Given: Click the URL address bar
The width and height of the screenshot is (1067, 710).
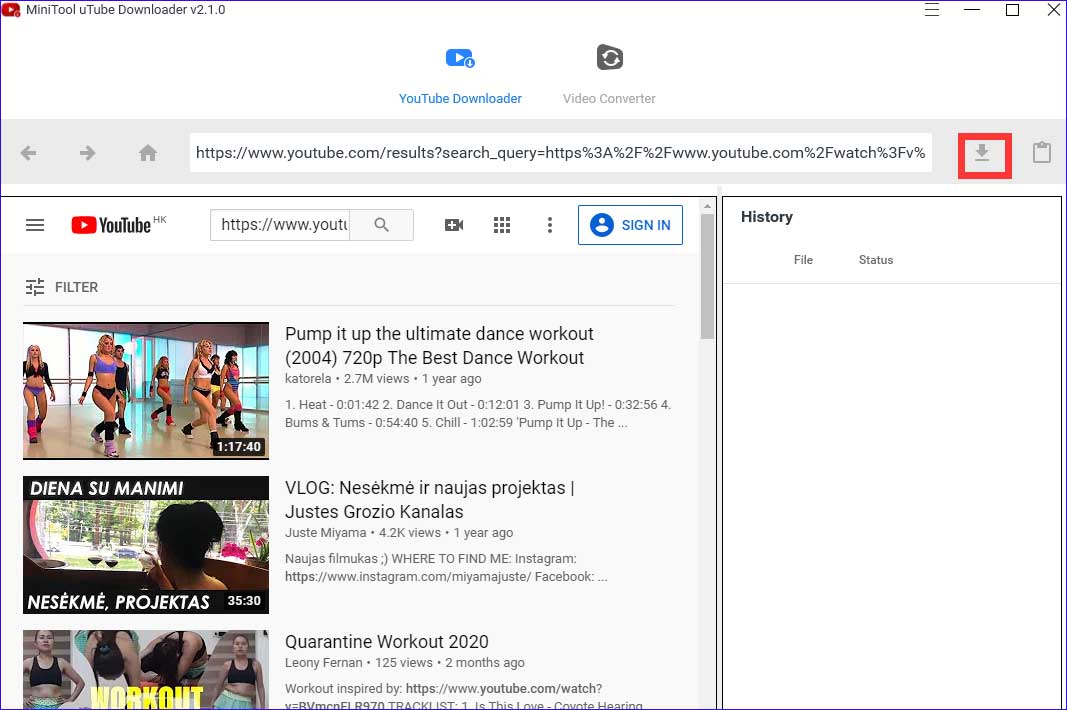Looking at the screenshot, I should 561,152.
